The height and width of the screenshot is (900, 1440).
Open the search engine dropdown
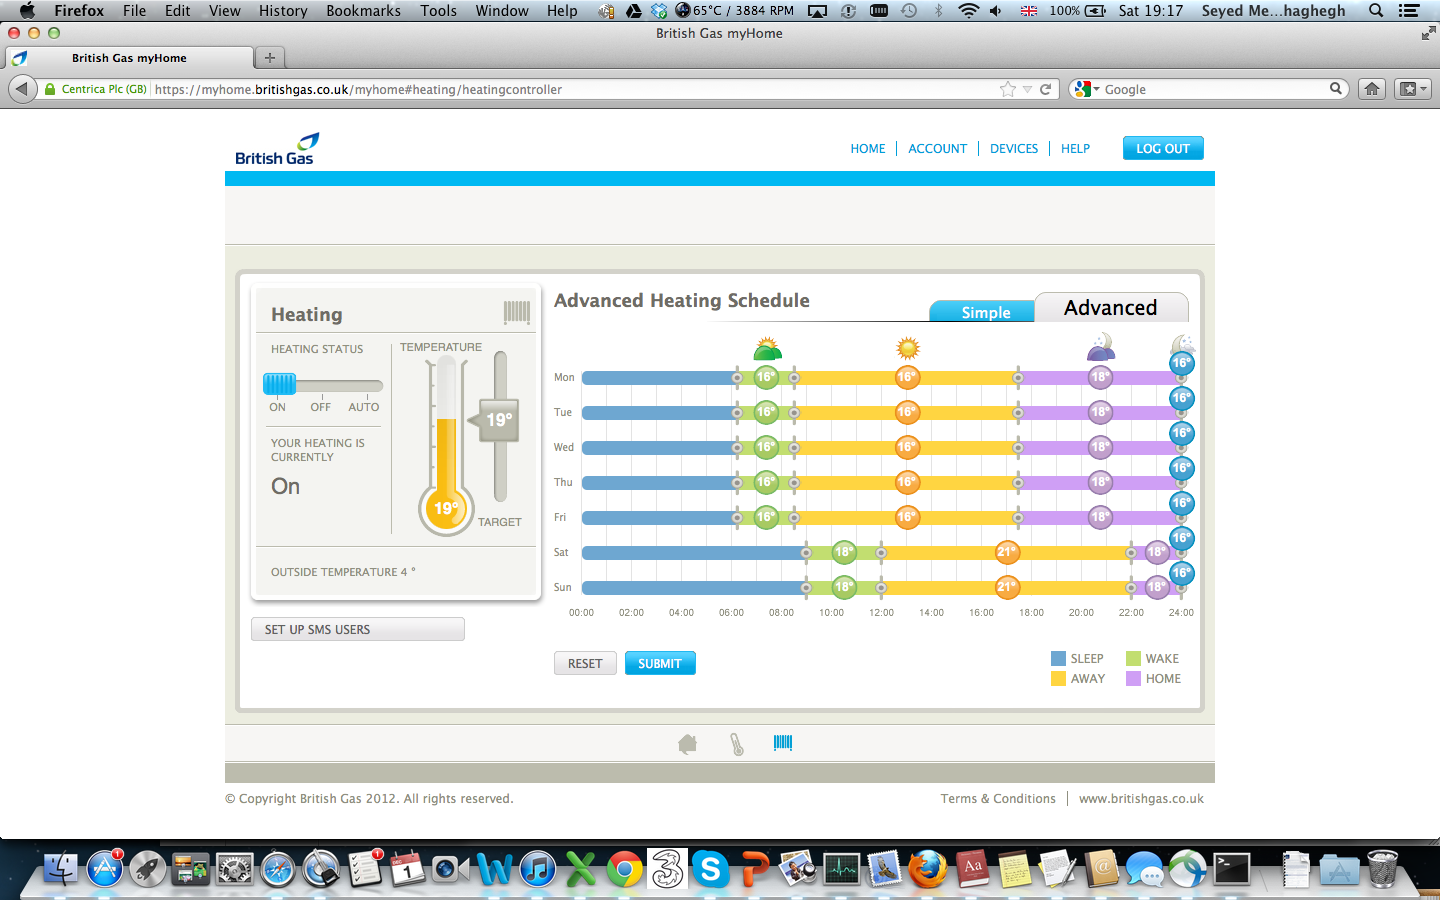tap(1087, 89)
